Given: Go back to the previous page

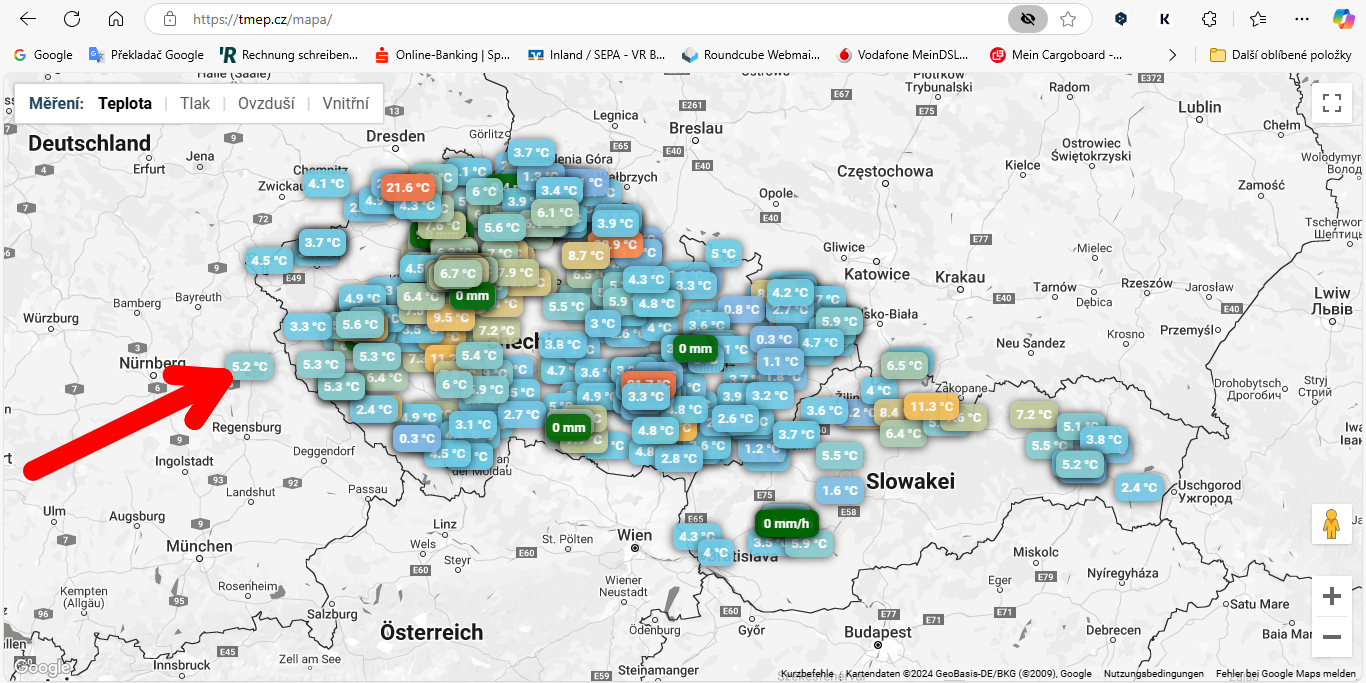Looking at the screenshot, I should [28, 19].
